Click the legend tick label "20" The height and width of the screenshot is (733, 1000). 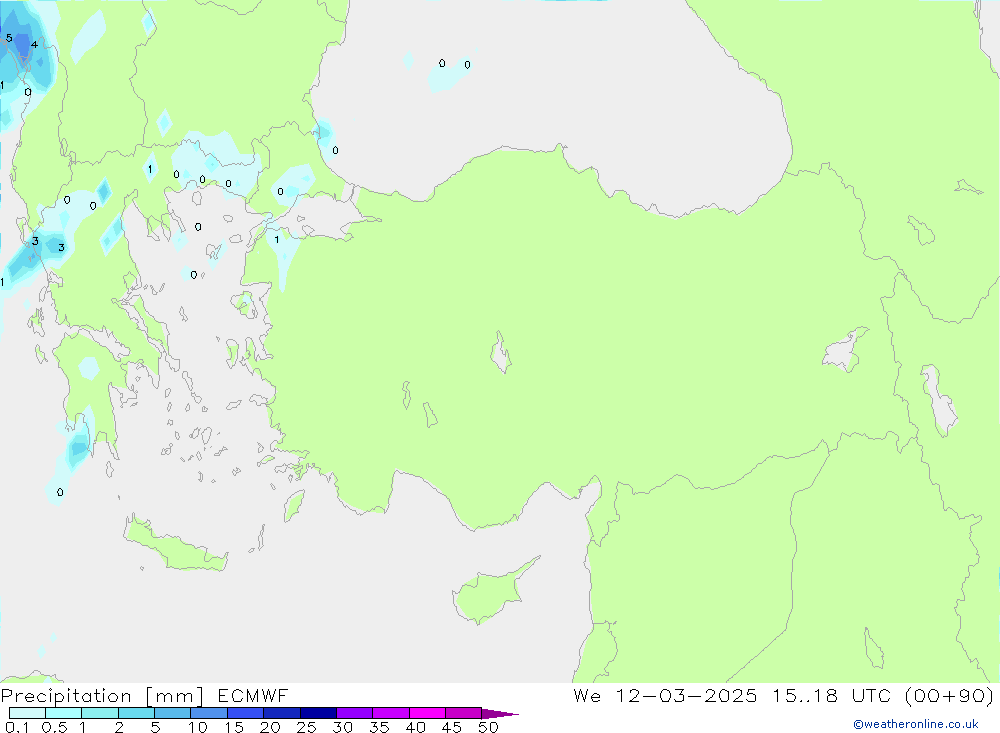270,727
